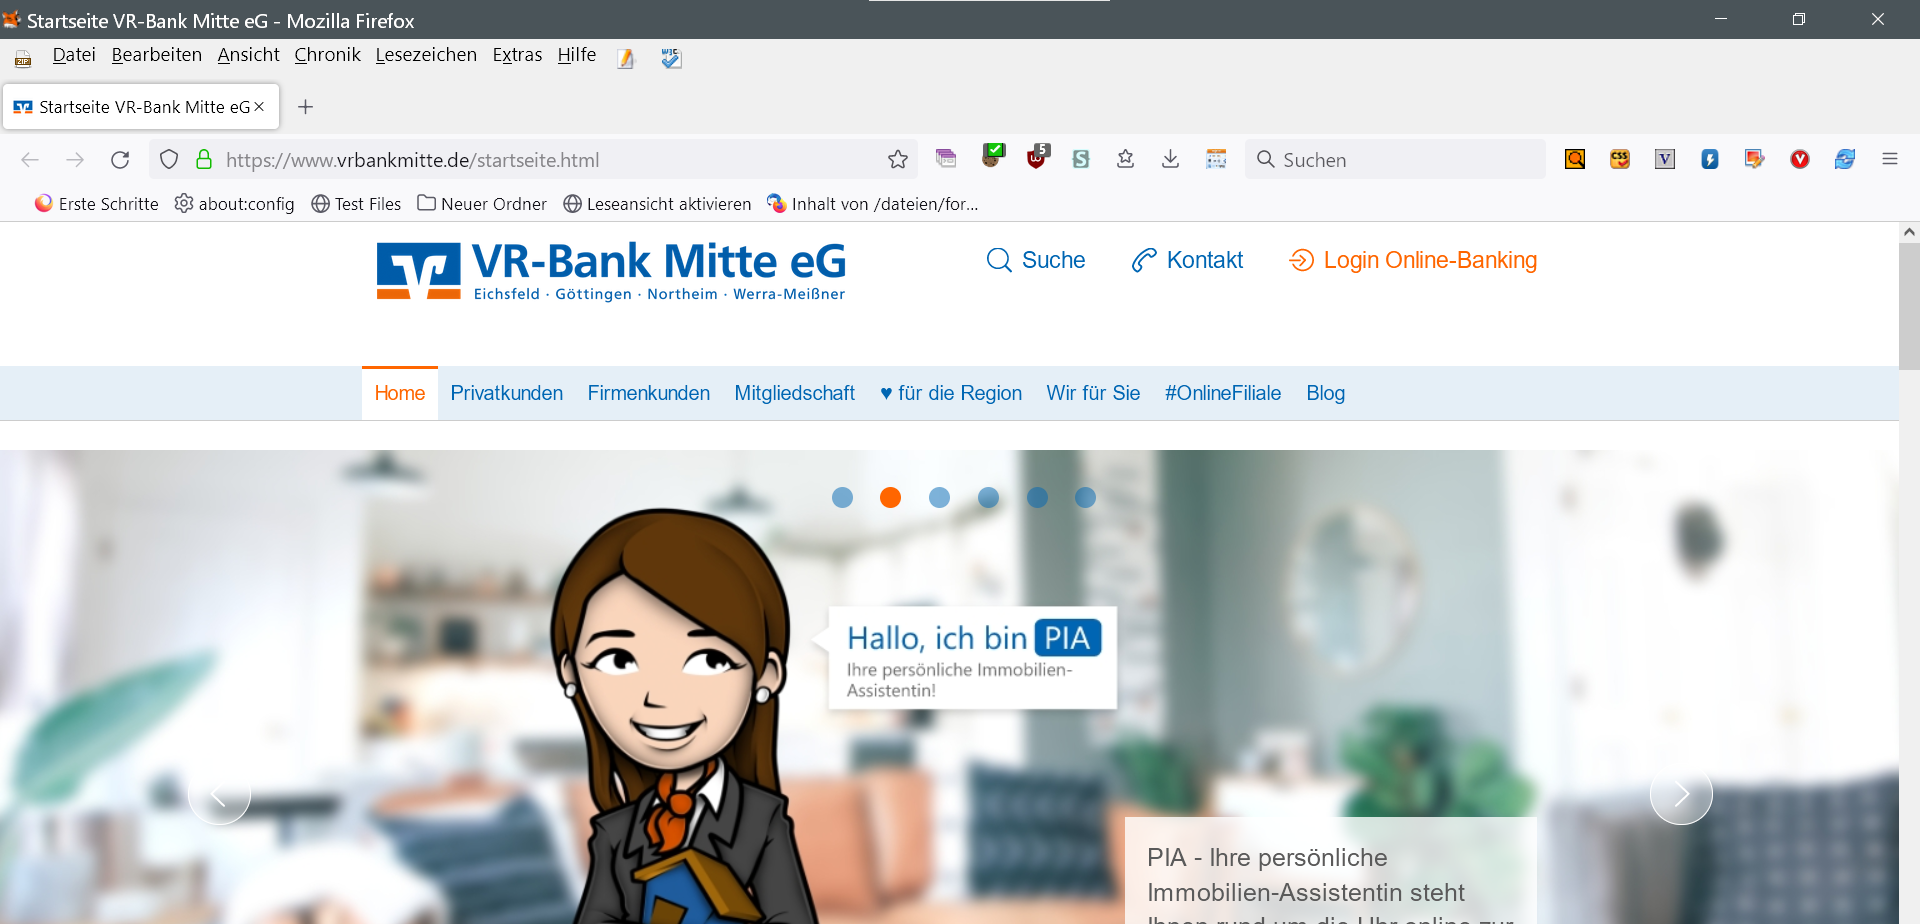Screen dimensions: 1920x924
Task: Open the Lesezeichen menu
Action: pyautogui.click(x=426, y=55)
